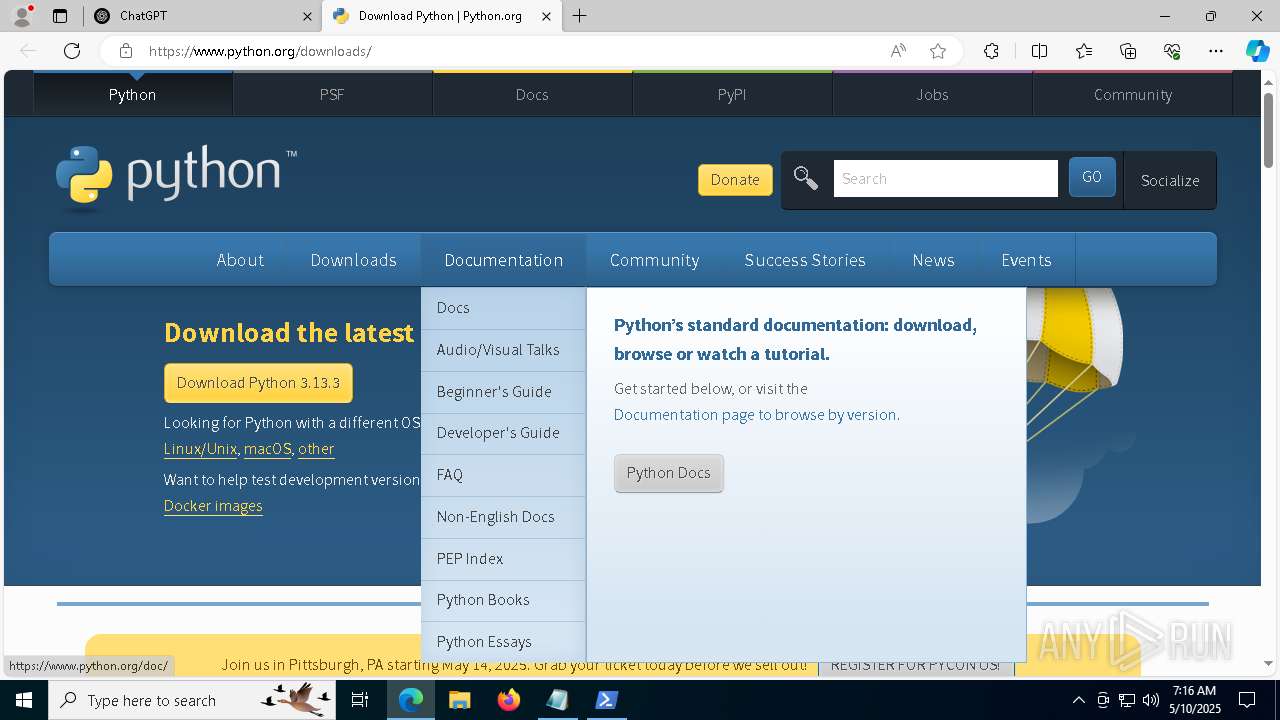Select PEP Index submenu item
Screen dimensions: 1280x720
(503, 559)
